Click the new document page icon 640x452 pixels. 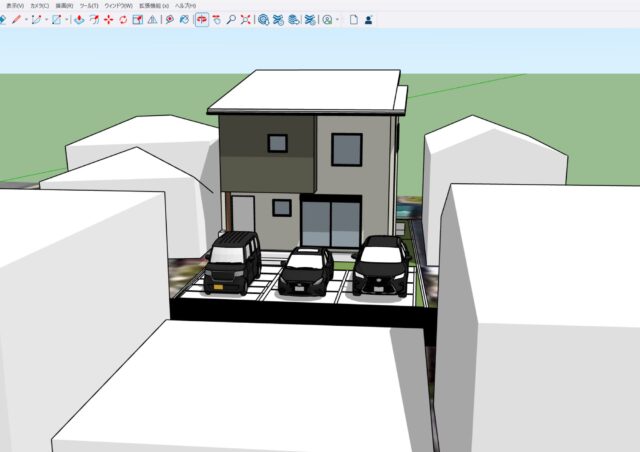(353, 19)
